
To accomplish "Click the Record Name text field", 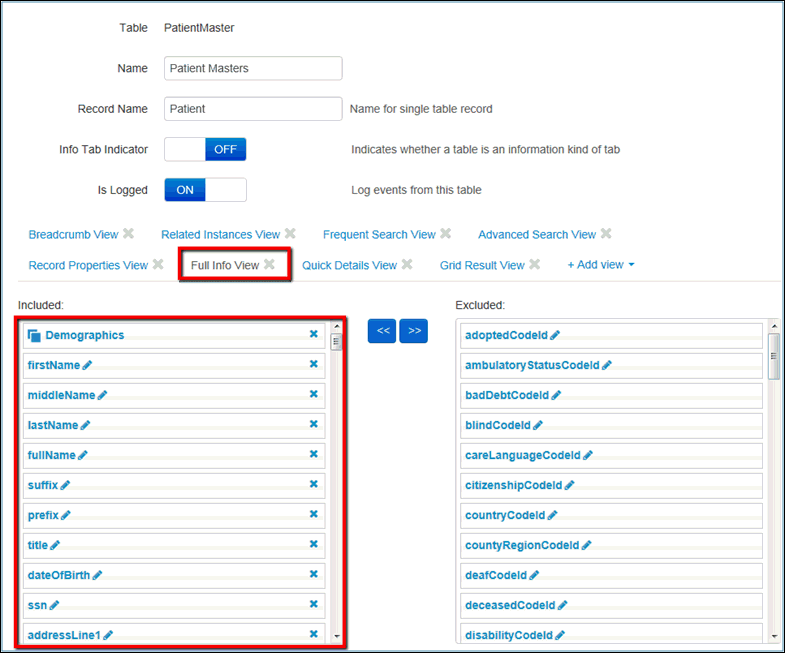I will [253, 109].
